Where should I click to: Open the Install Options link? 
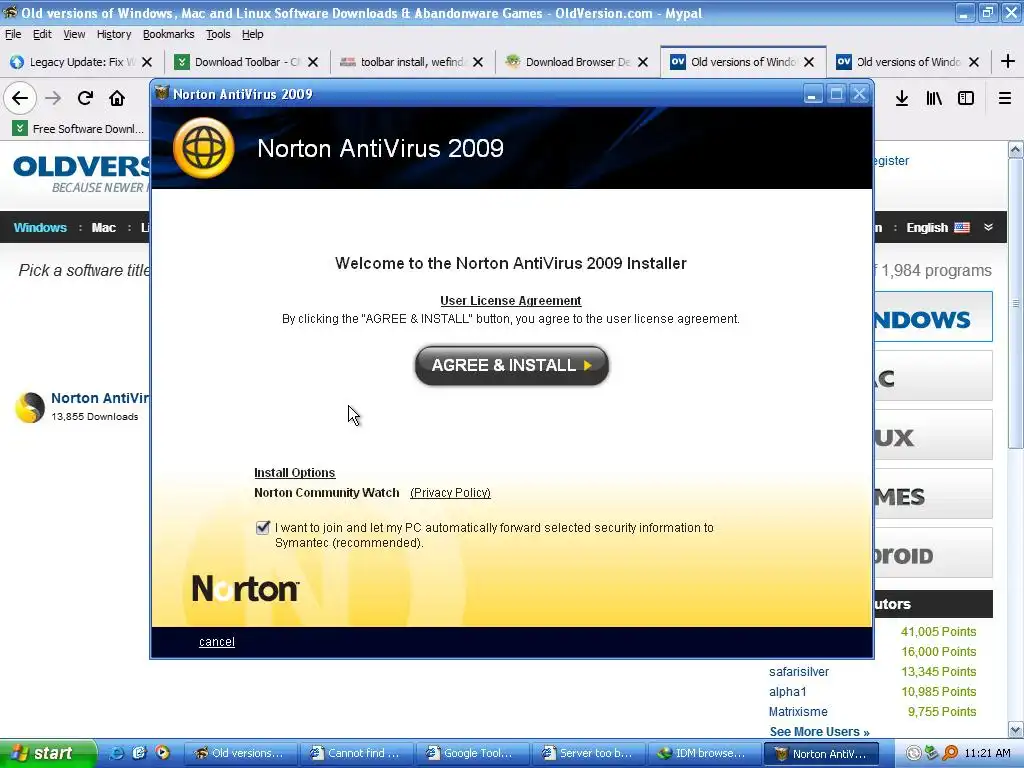pos(295,473)
